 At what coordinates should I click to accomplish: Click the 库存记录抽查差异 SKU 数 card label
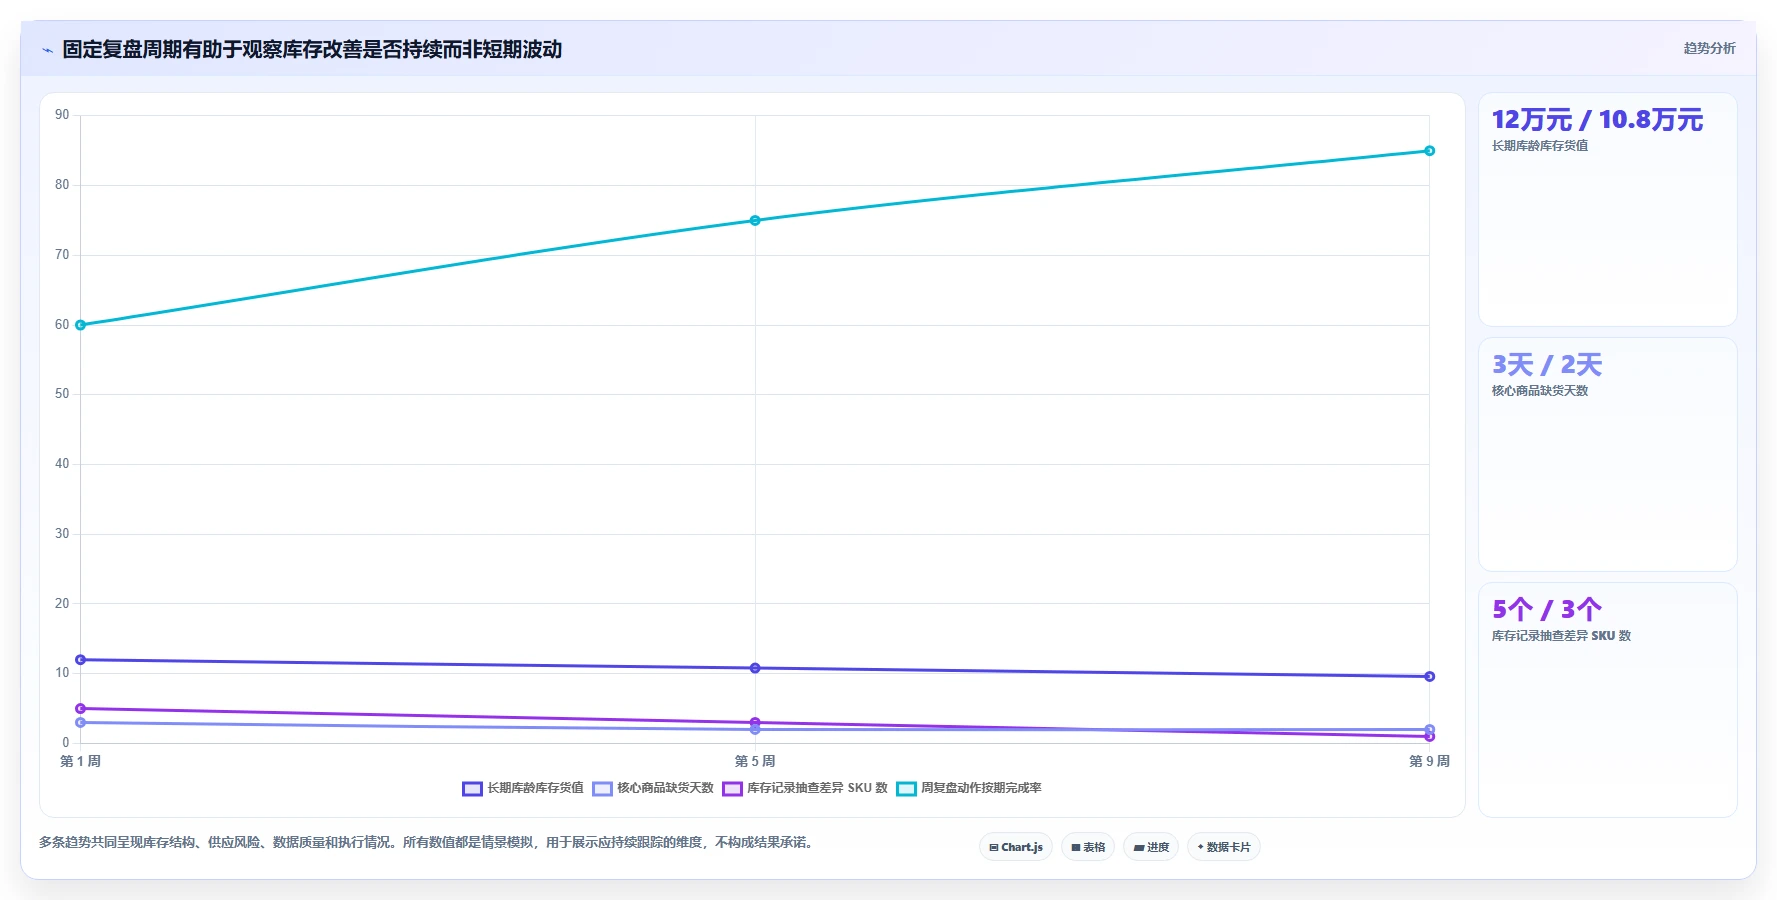(1561, 636)
